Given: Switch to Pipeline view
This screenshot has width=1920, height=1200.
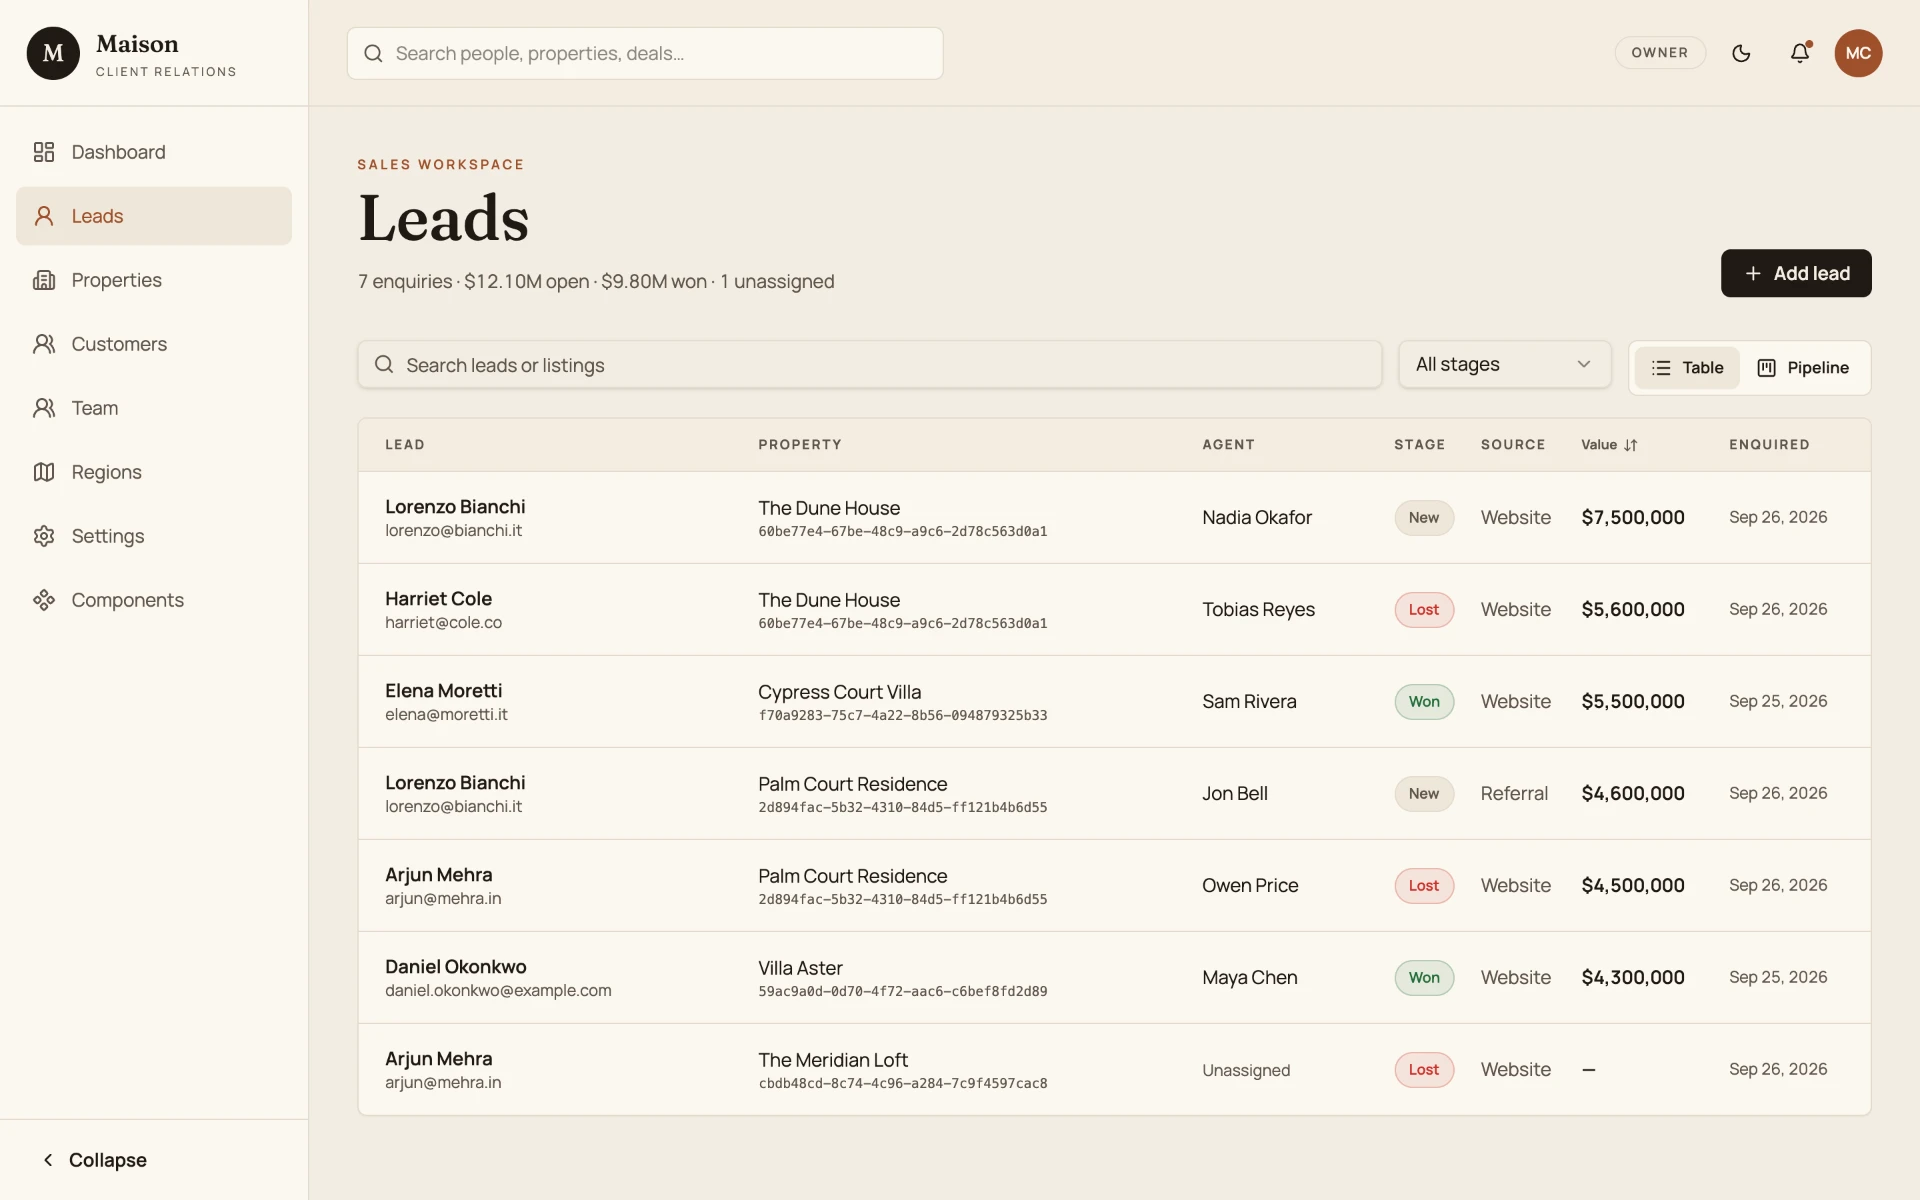Looking at the screenshot, I should click(x=1803, y=368).
